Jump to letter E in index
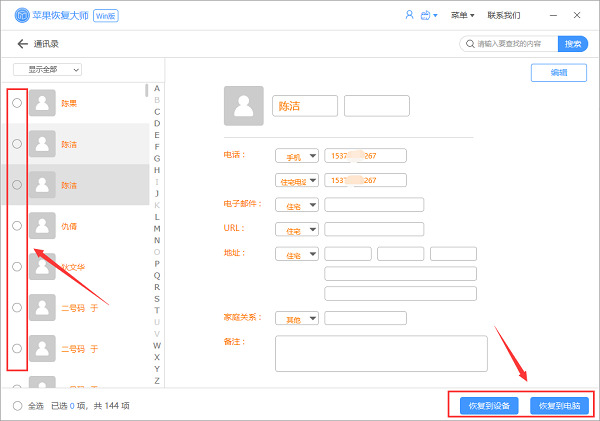Image resolution: width=600 pixels, height=421 pixels. [157, 135]
